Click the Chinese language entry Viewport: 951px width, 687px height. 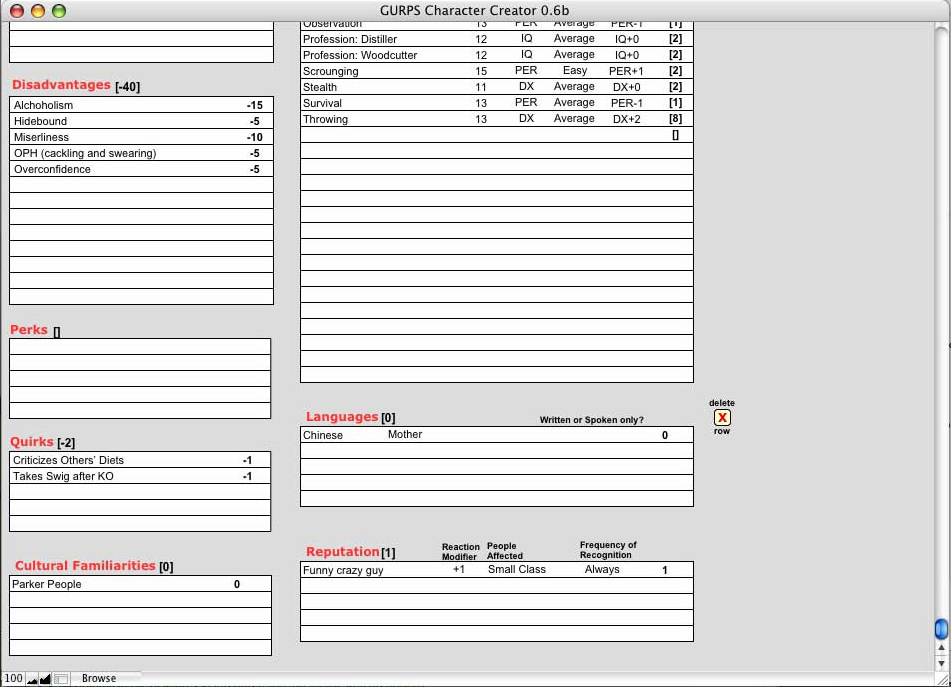[x=323, y=435]
